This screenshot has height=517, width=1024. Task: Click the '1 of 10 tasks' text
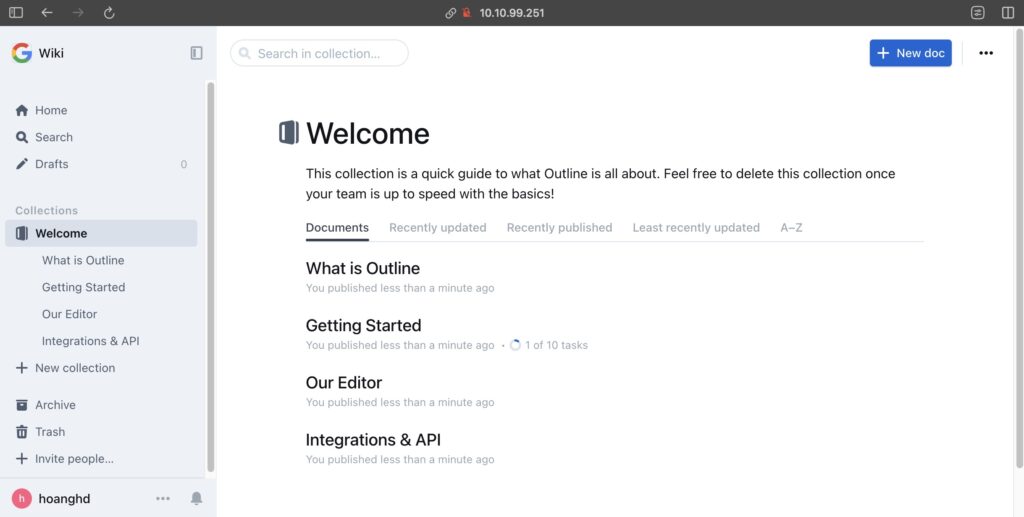556,345
